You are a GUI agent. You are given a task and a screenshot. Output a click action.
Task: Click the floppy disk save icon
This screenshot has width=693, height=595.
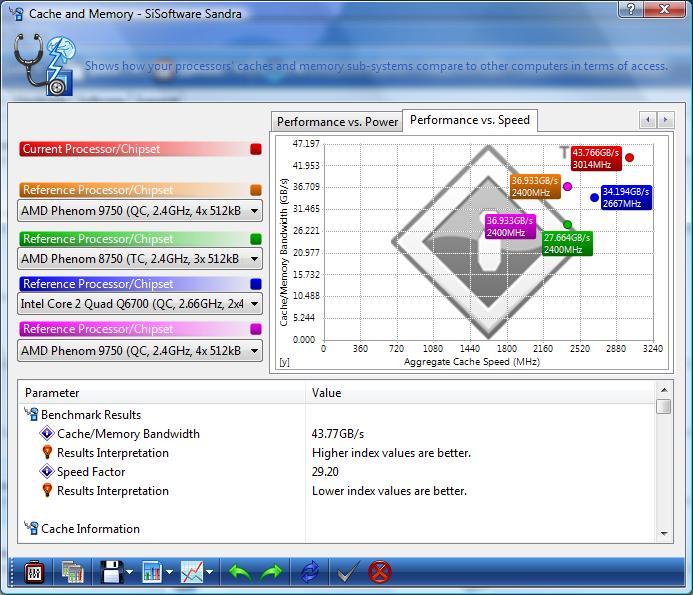click(x=112, y=572)
